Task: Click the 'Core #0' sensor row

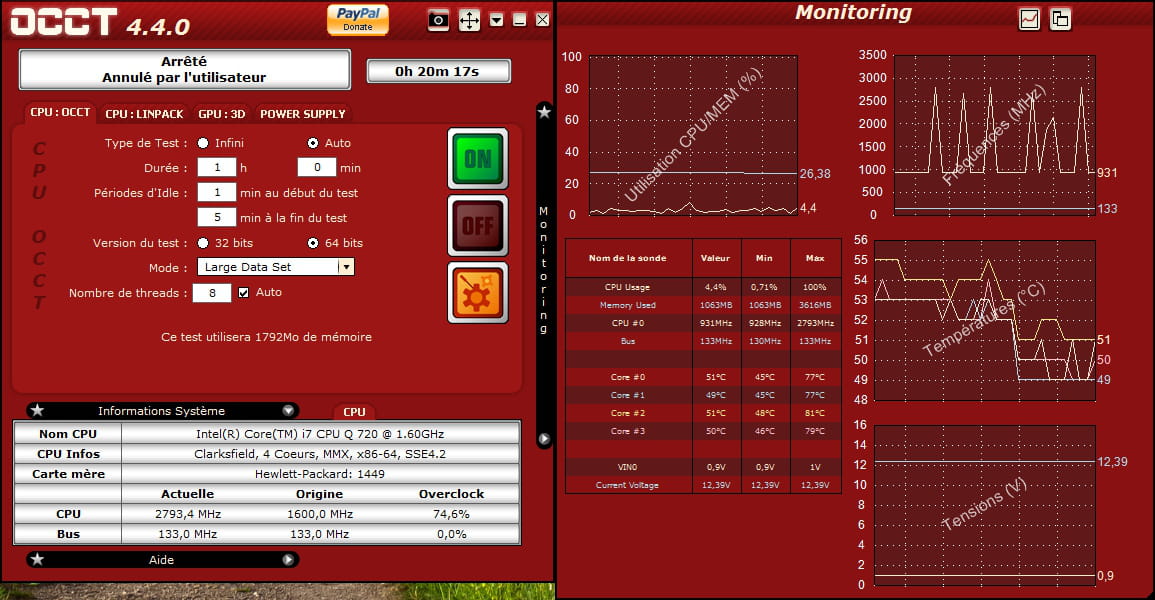Action: (x=703, y=377)
